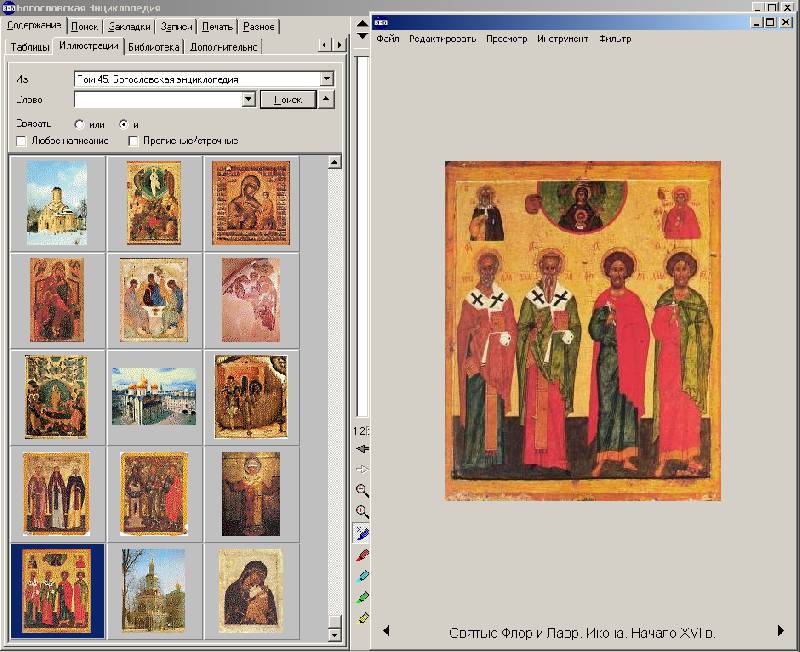Screen dimensions: 800x652
Task: Select the Transfiguration icon thumbnail in the top row
Action: (x=154, y=203)
